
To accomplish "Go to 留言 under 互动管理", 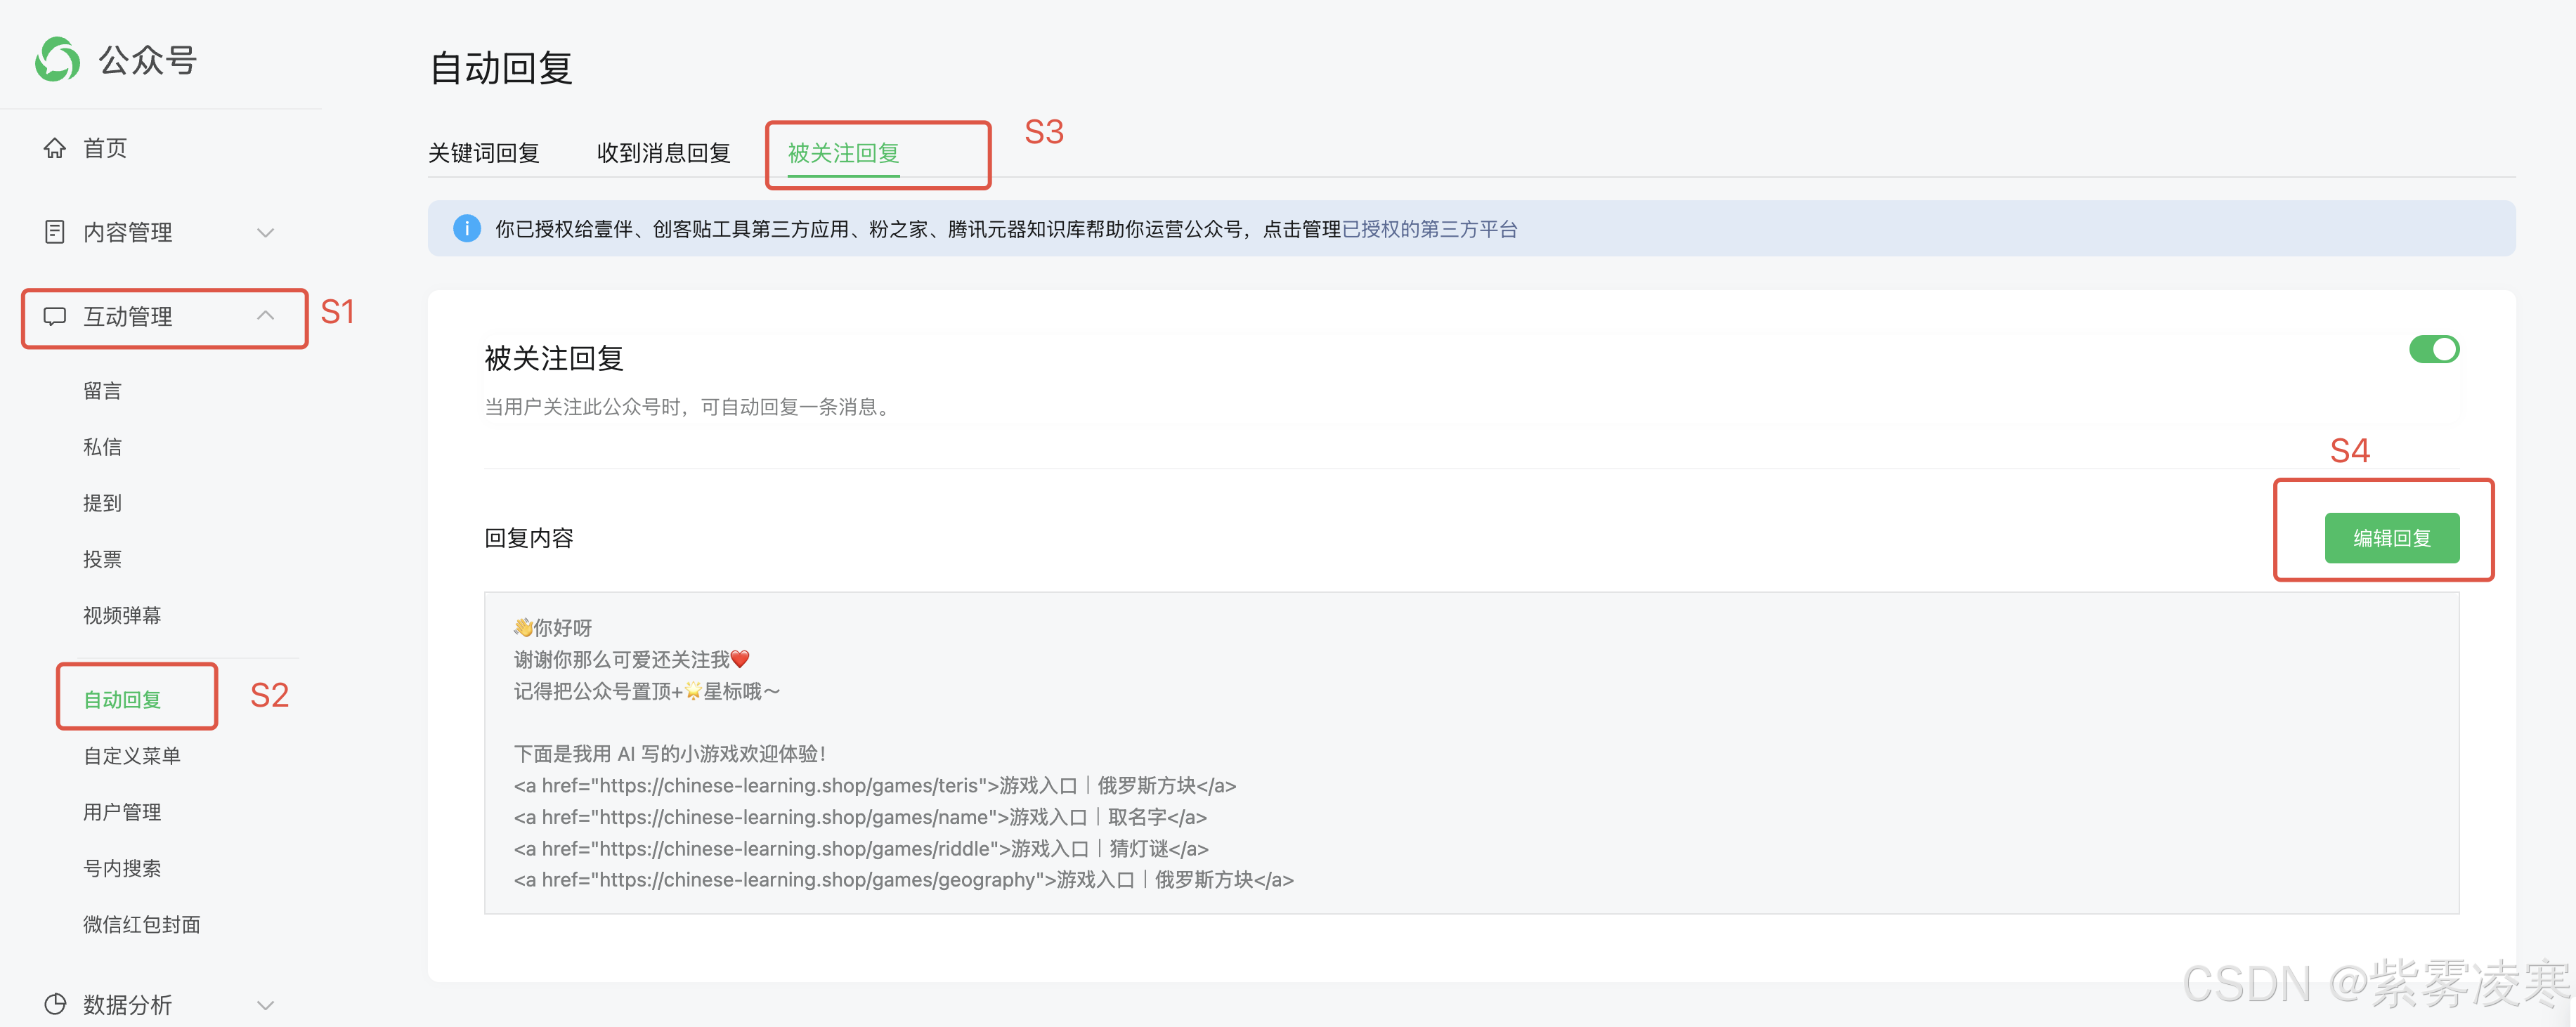I will coord(102,391).
